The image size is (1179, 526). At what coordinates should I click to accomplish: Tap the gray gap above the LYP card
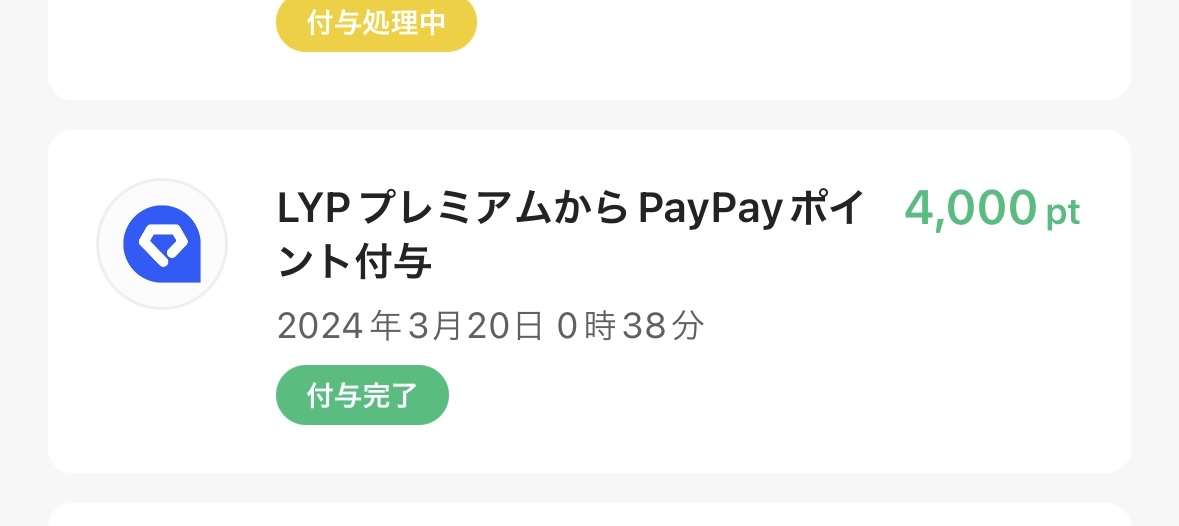pos(590,115)
